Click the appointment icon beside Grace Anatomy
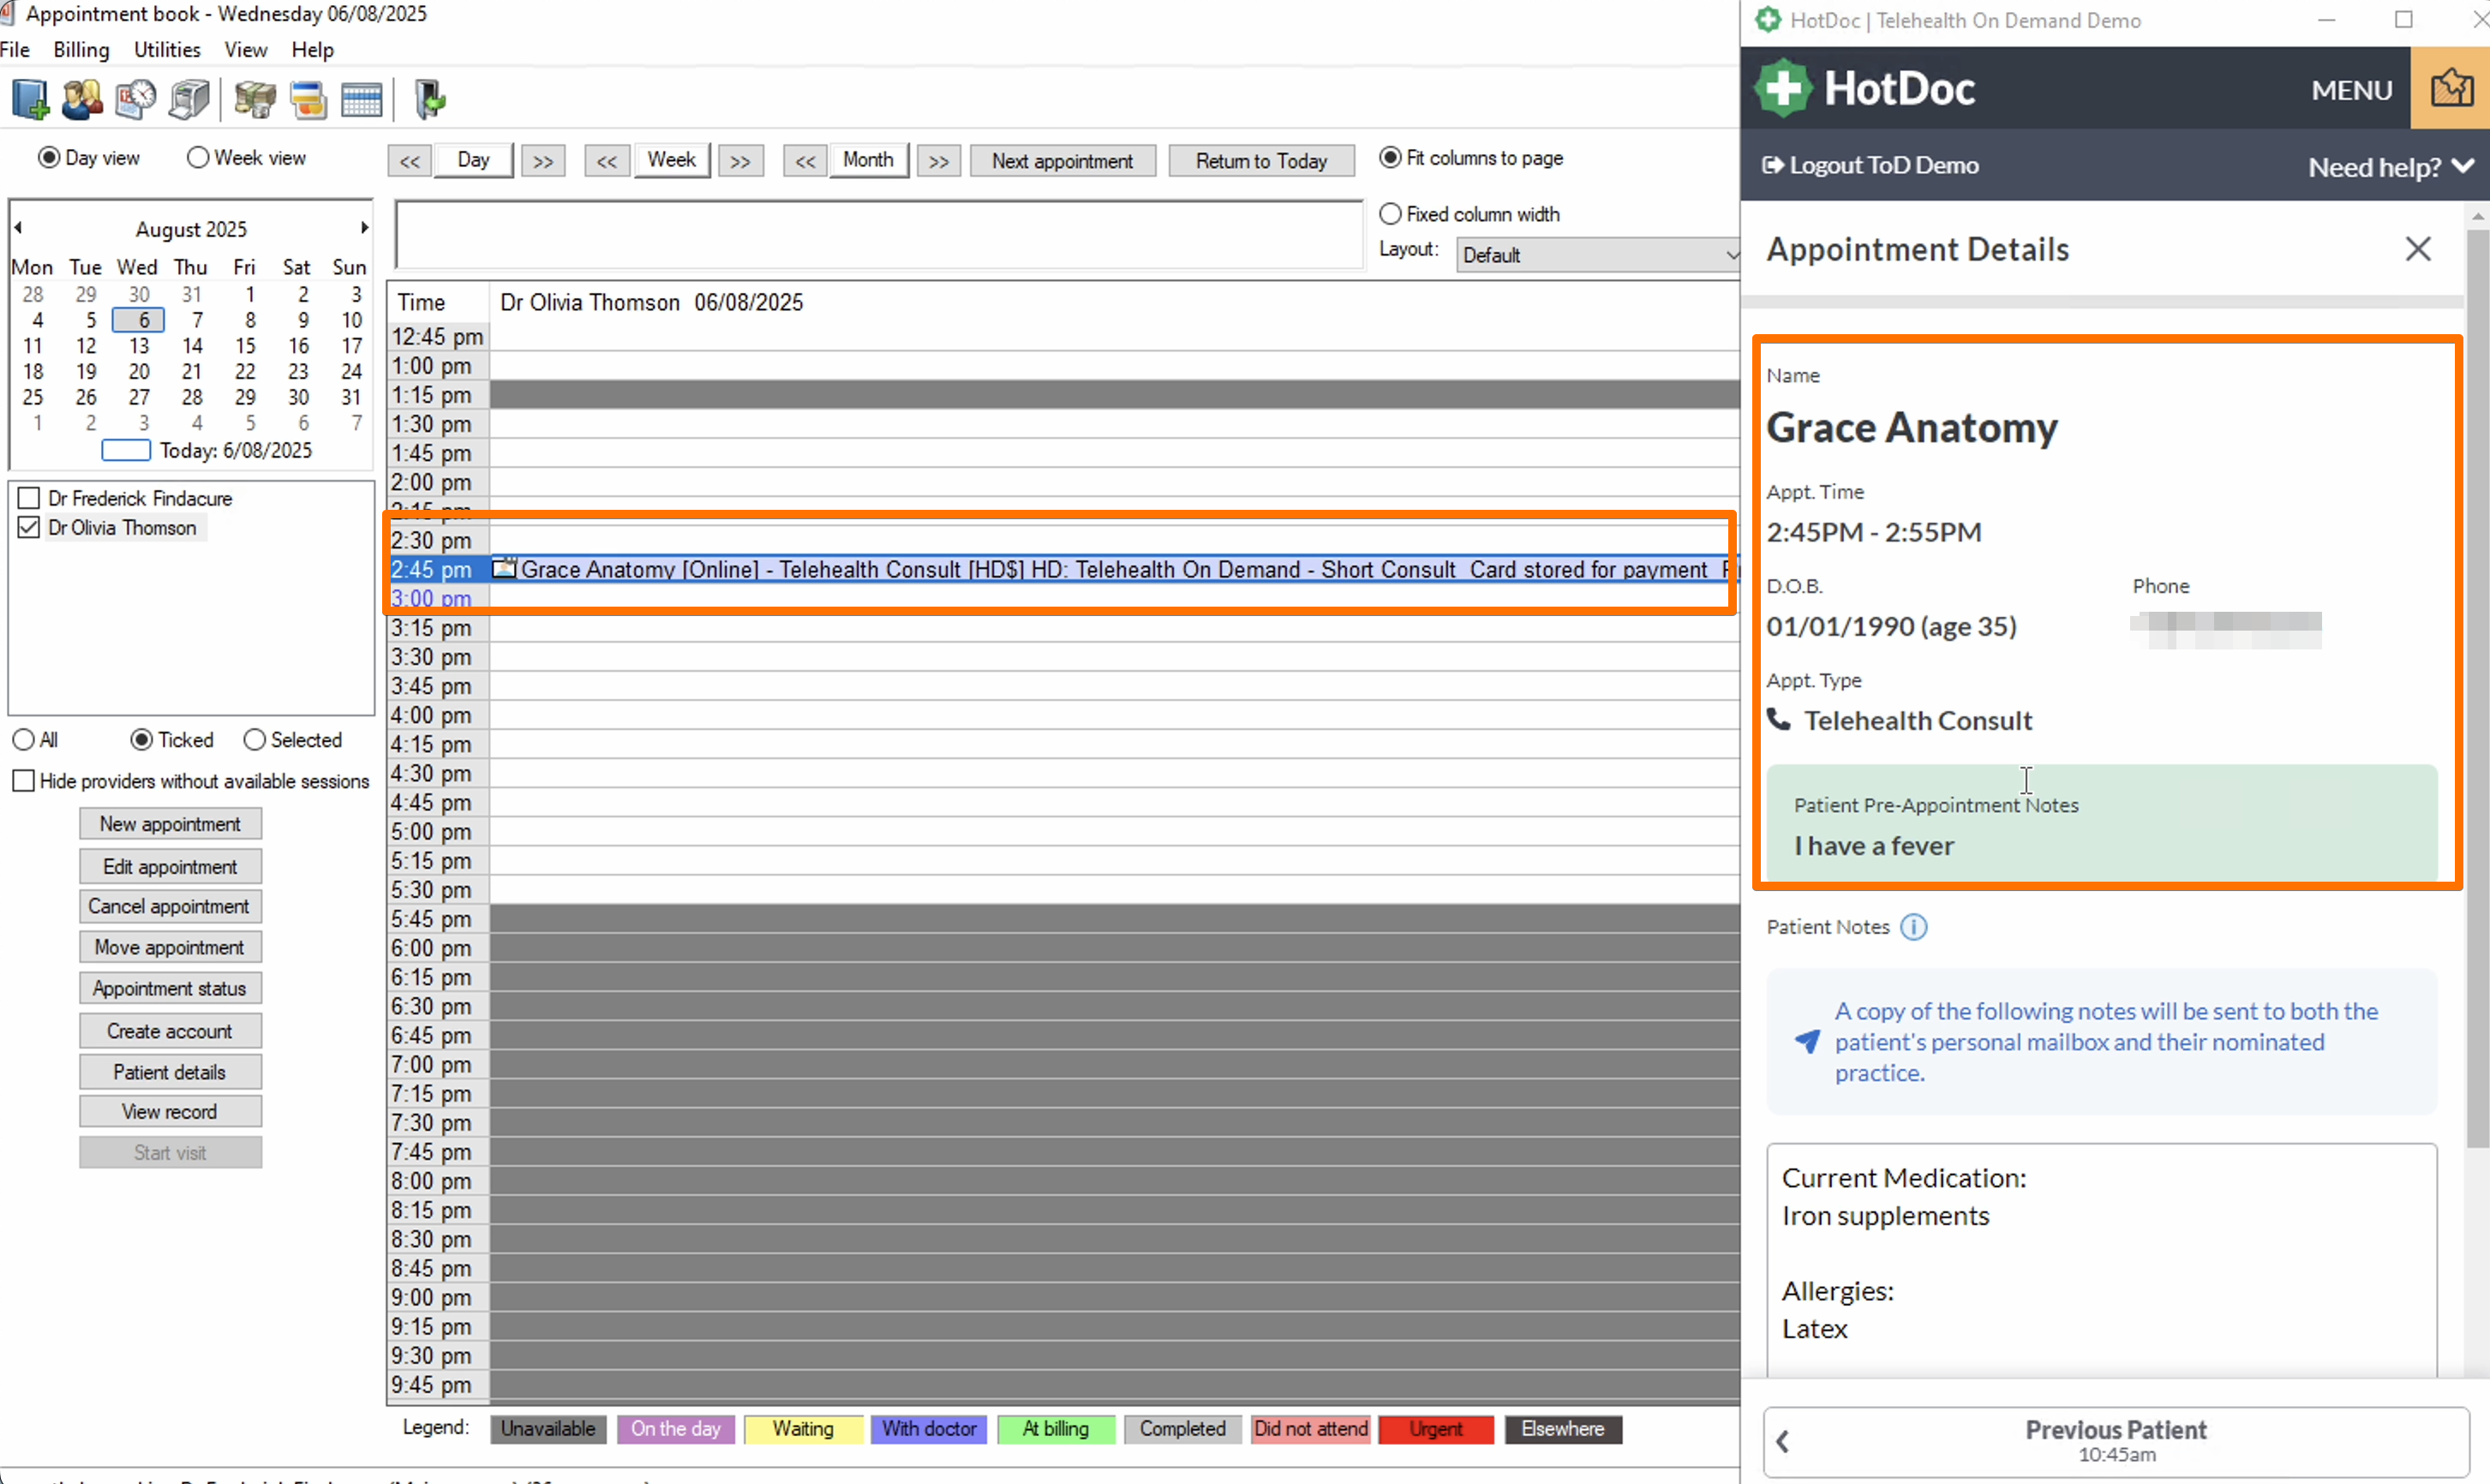 [x=504, y=569]
